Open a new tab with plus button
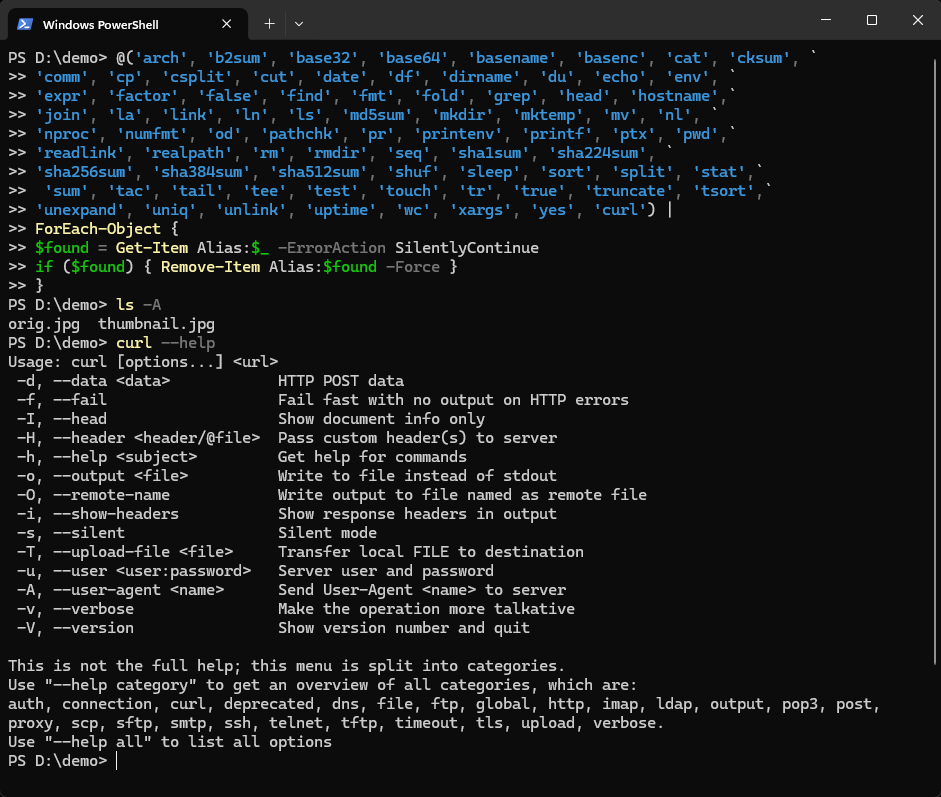This screenshot has height=797, width=941. [269, 24]
